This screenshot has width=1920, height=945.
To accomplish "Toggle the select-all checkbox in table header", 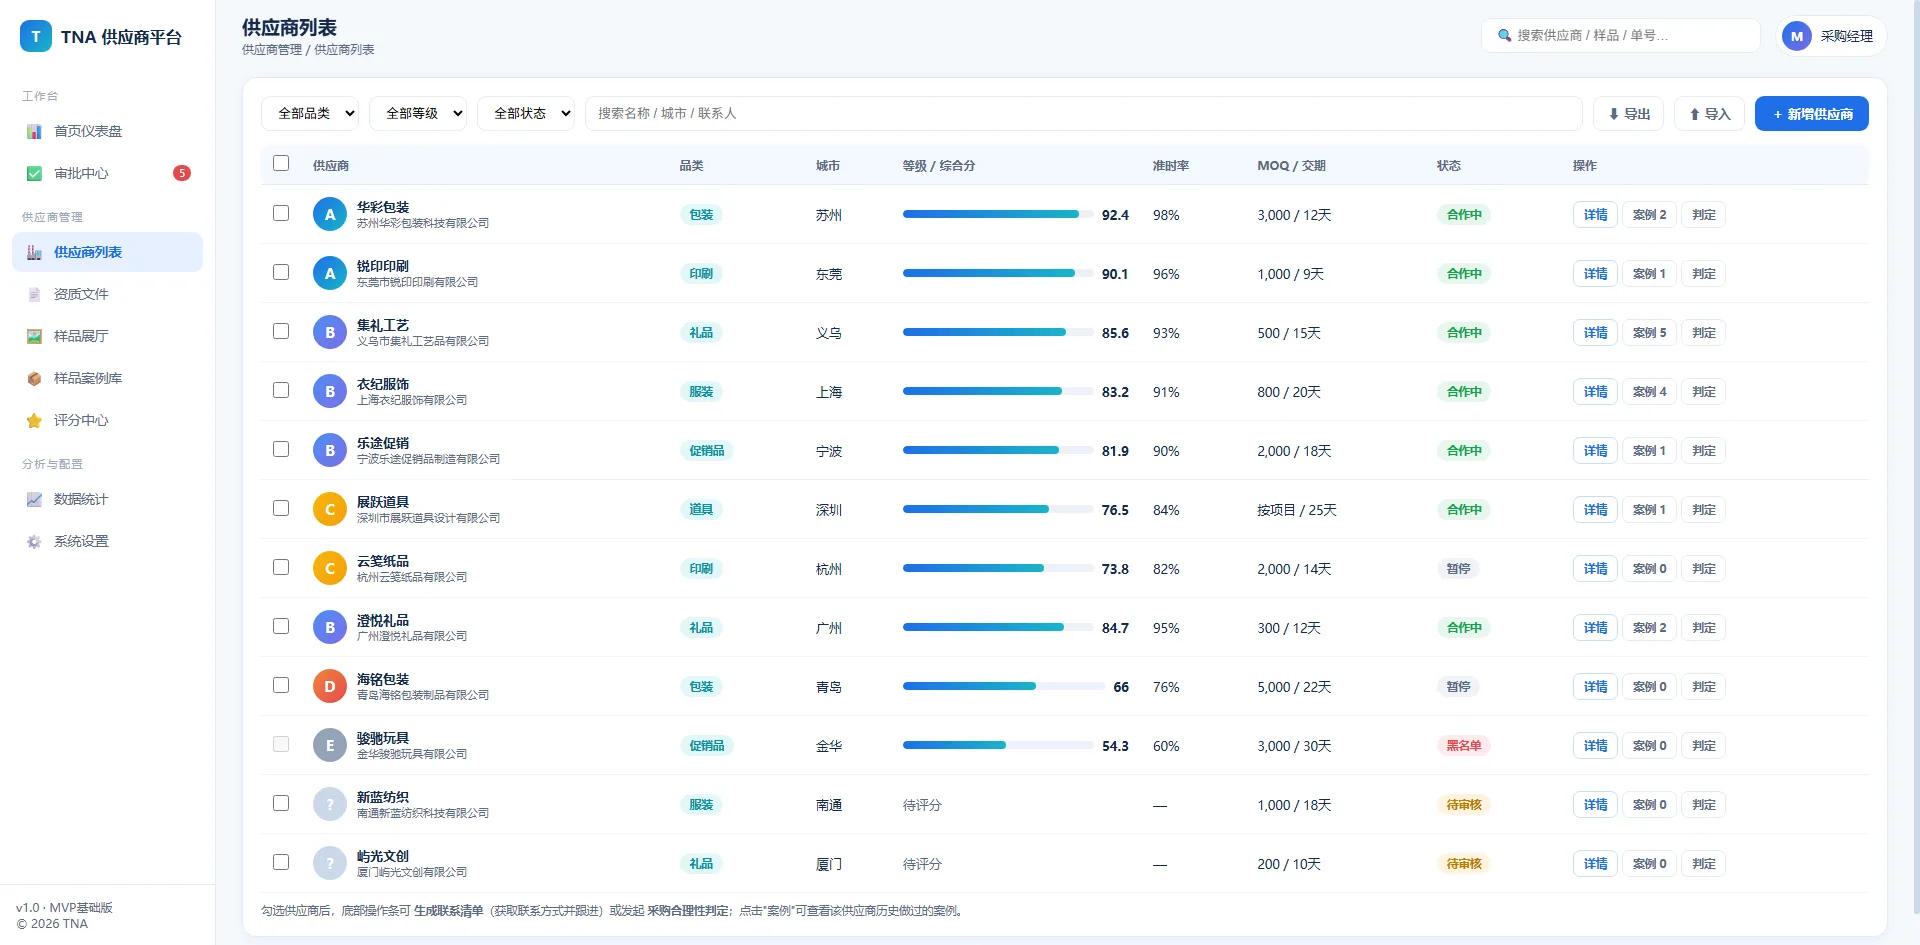I will (281, 163).
